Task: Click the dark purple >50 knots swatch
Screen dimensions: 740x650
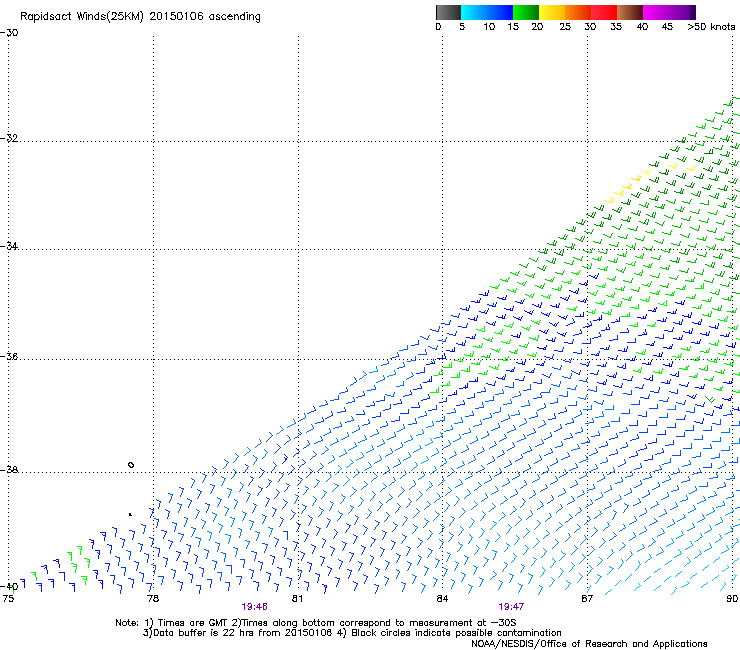Action: click(x=693, y=12)
